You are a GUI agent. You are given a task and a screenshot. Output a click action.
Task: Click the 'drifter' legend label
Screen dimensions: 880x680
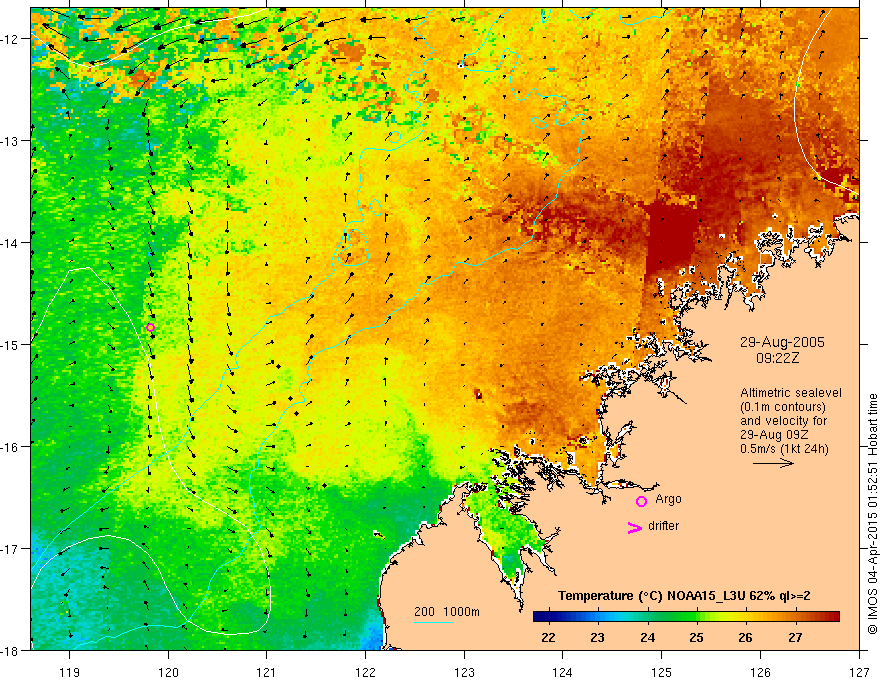[x=663, y=526]
